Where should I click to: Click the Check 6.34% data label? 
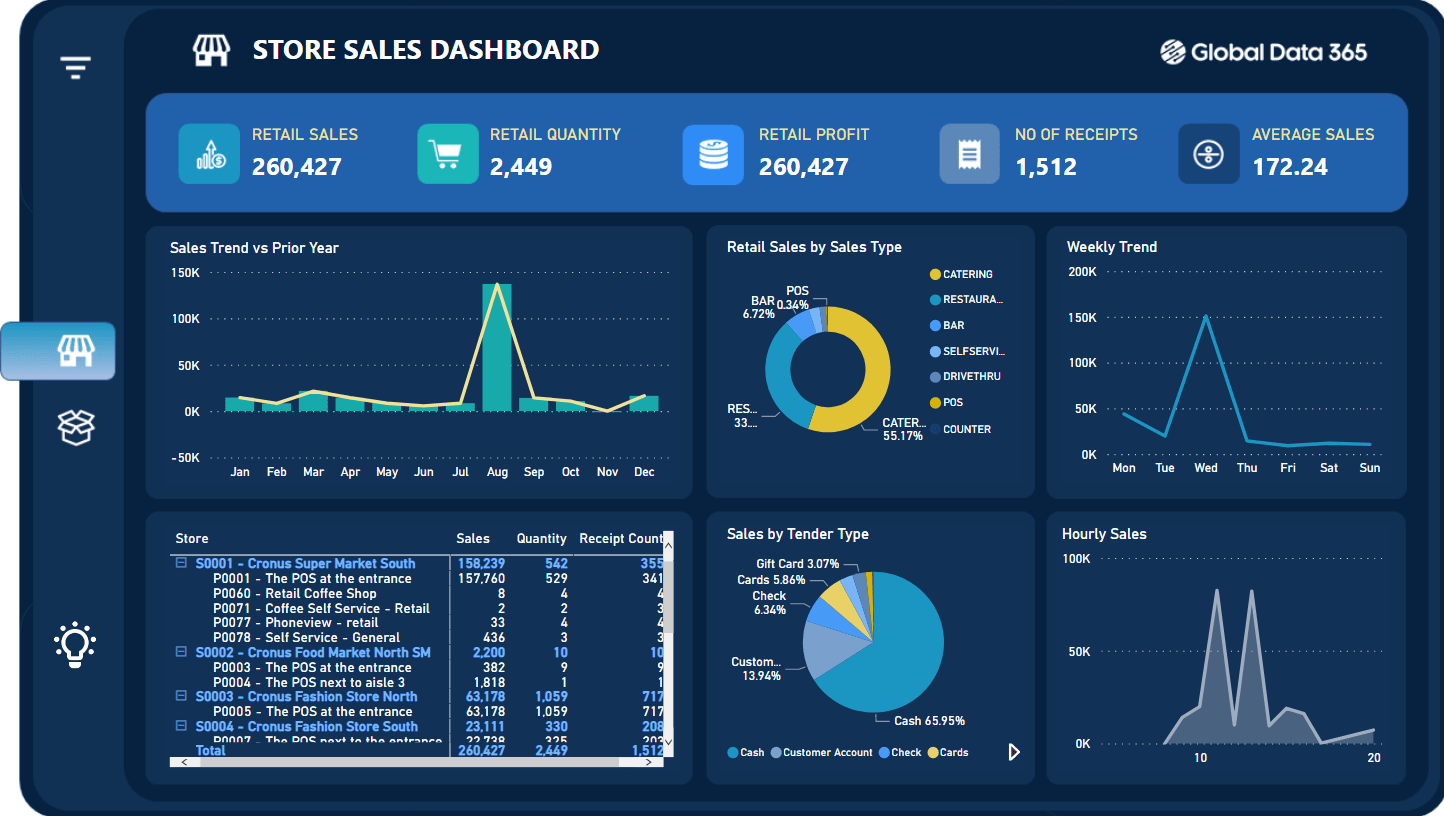[769, 602]
